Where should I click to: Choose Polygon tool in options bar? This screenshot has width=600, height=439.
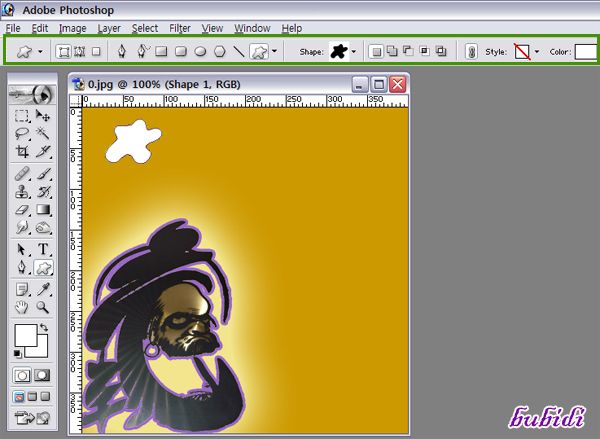pos(220,51)
